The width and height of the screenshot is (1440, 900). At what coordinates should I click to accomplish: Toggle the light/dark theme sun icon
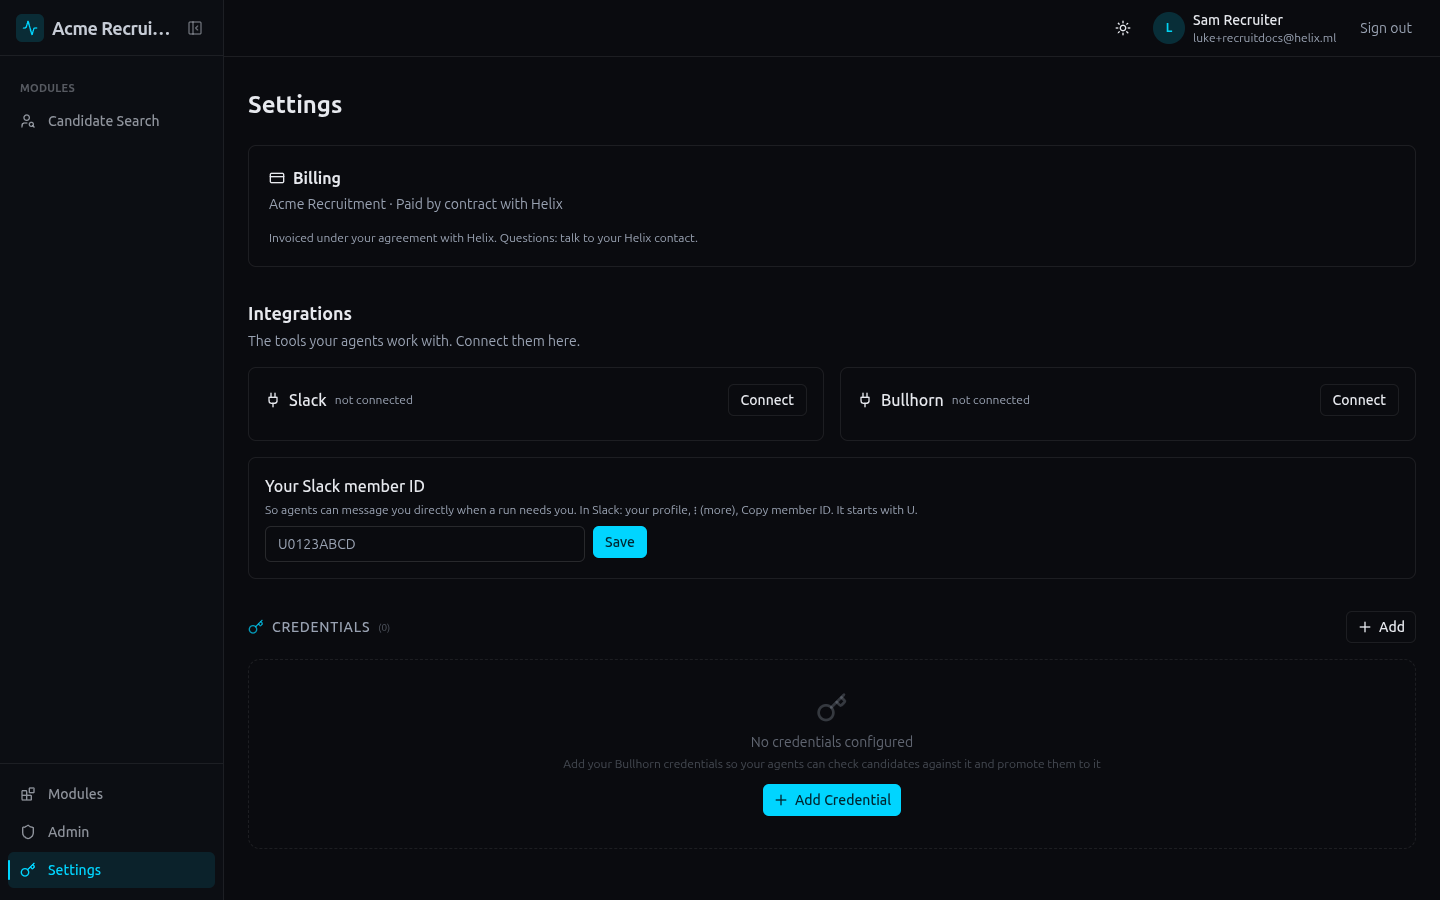click(x=1123, y=28)
